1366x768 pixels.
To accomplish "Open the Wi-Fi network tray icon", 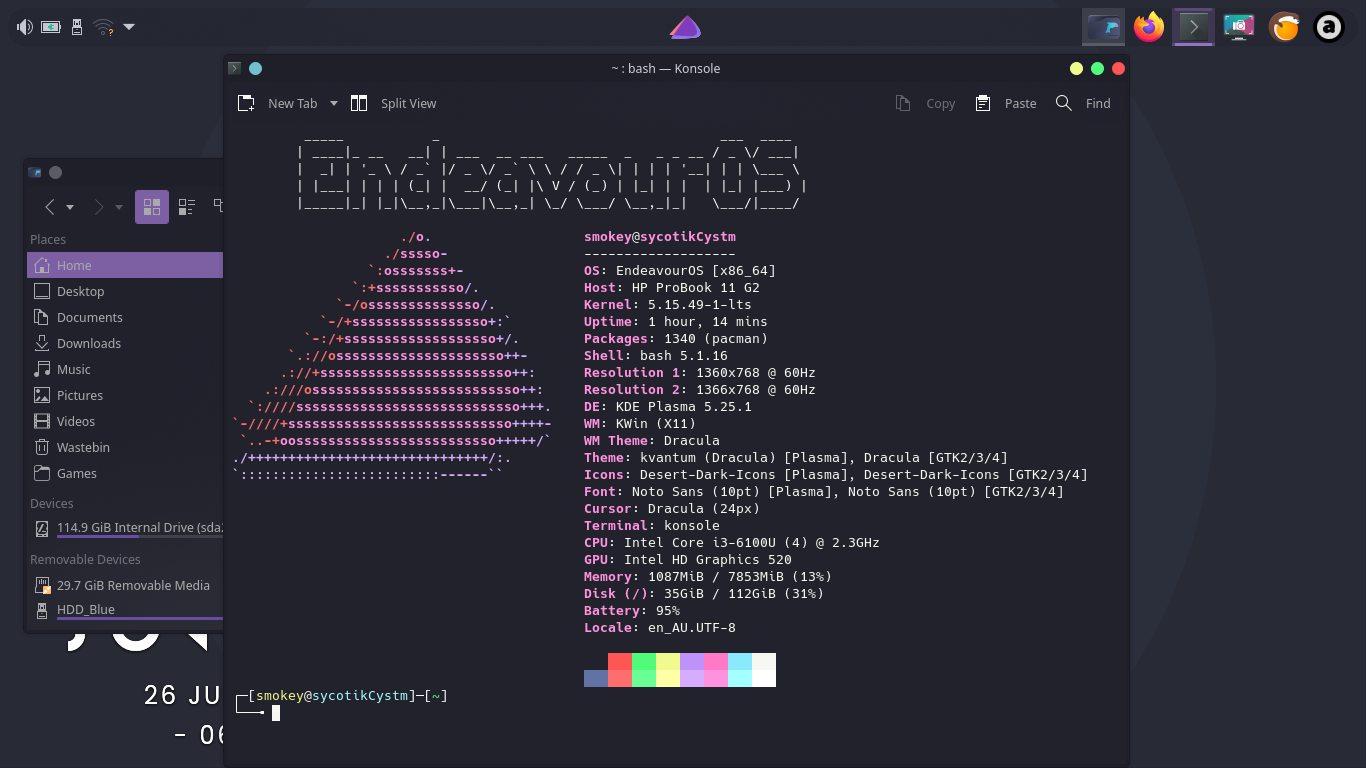I will 103,27.
